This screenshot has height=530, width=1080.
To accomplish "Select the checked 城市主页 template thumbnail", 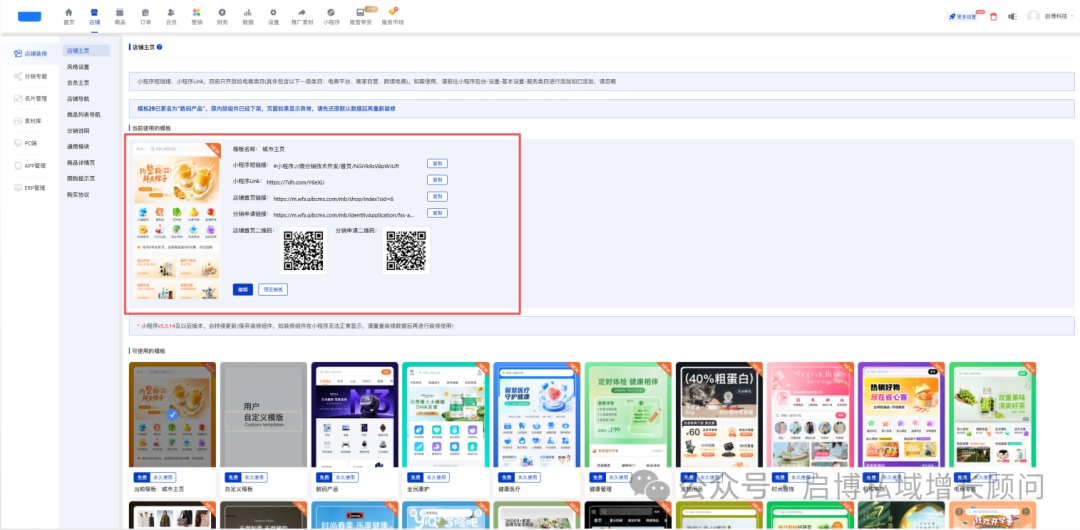I will coord(172,415).
